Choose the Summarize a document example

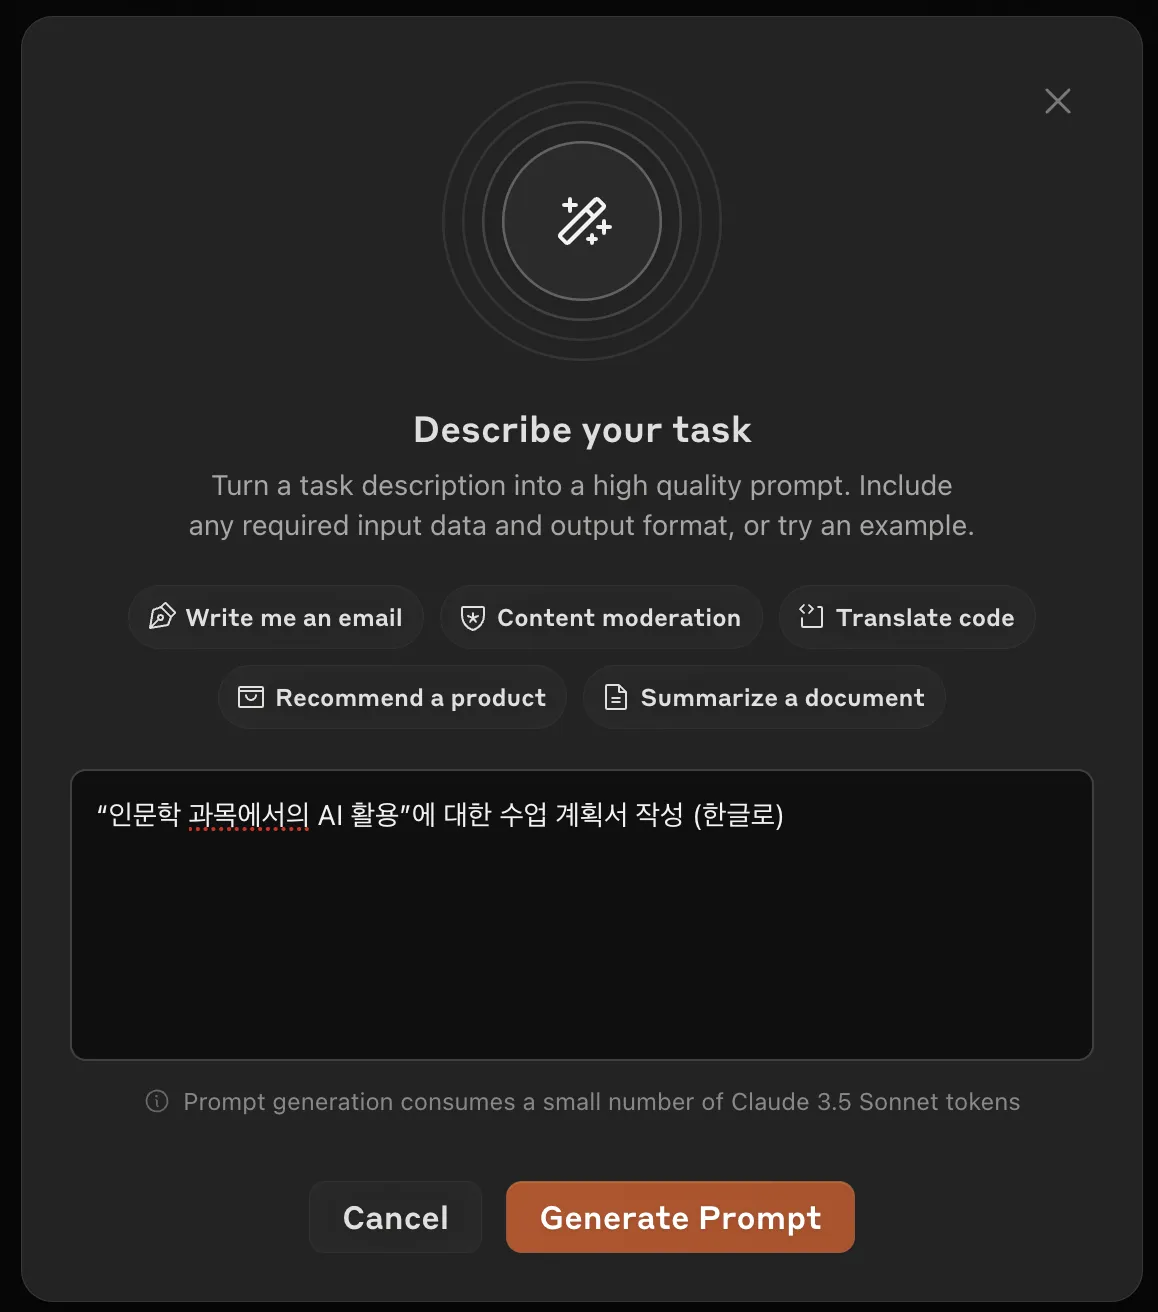coord(764,697)
